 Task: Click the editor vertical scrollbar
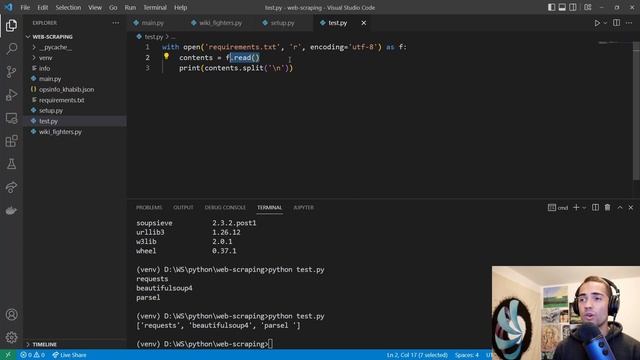[x=636, y=110]
